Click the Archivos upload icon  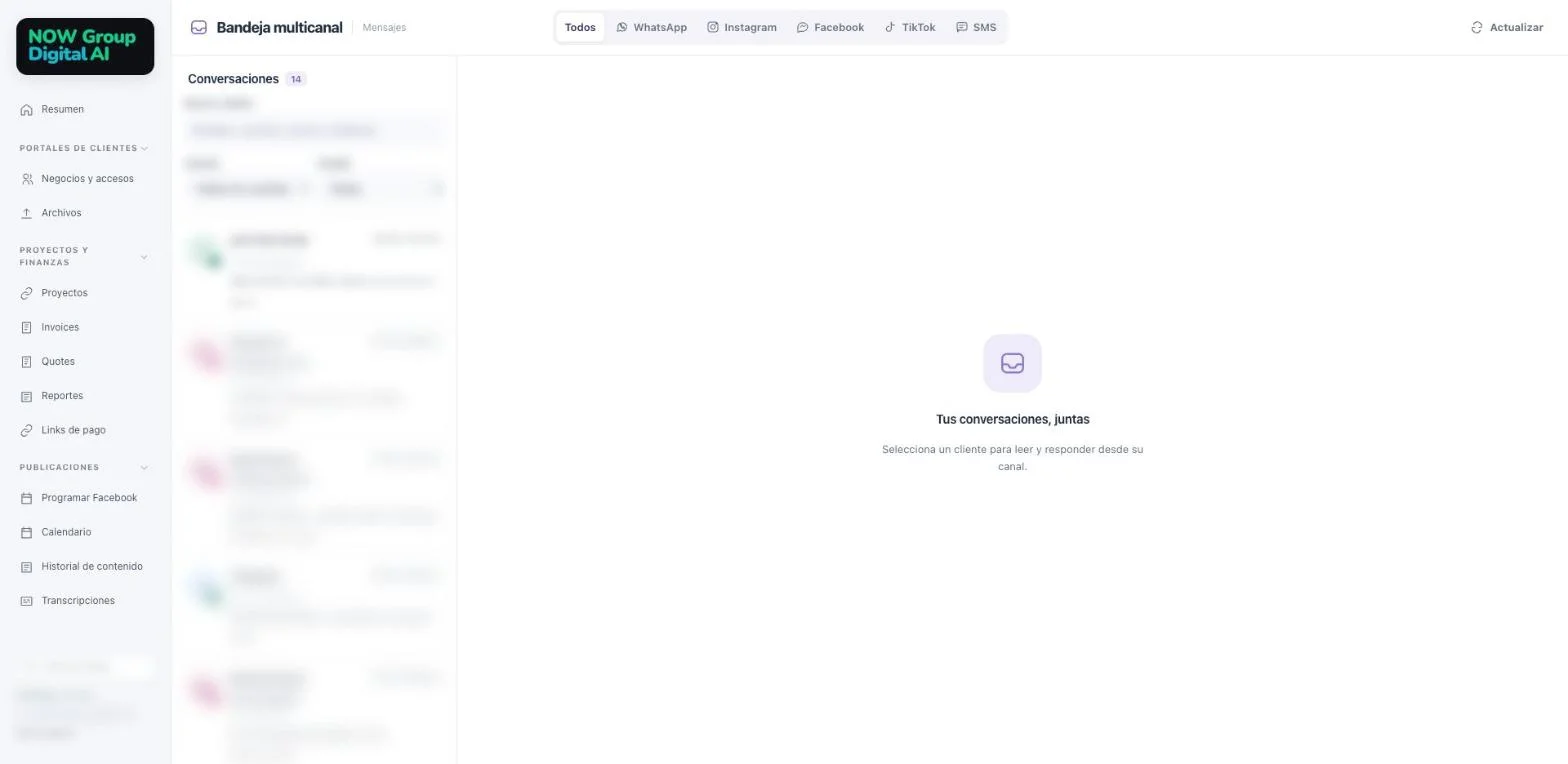click(27, 213)
